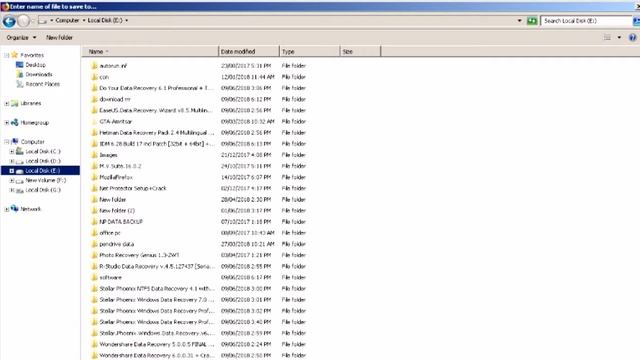Click Do Your Data Recovery folder icon
This screenshot has width=640, height=360.
(94, 88)
